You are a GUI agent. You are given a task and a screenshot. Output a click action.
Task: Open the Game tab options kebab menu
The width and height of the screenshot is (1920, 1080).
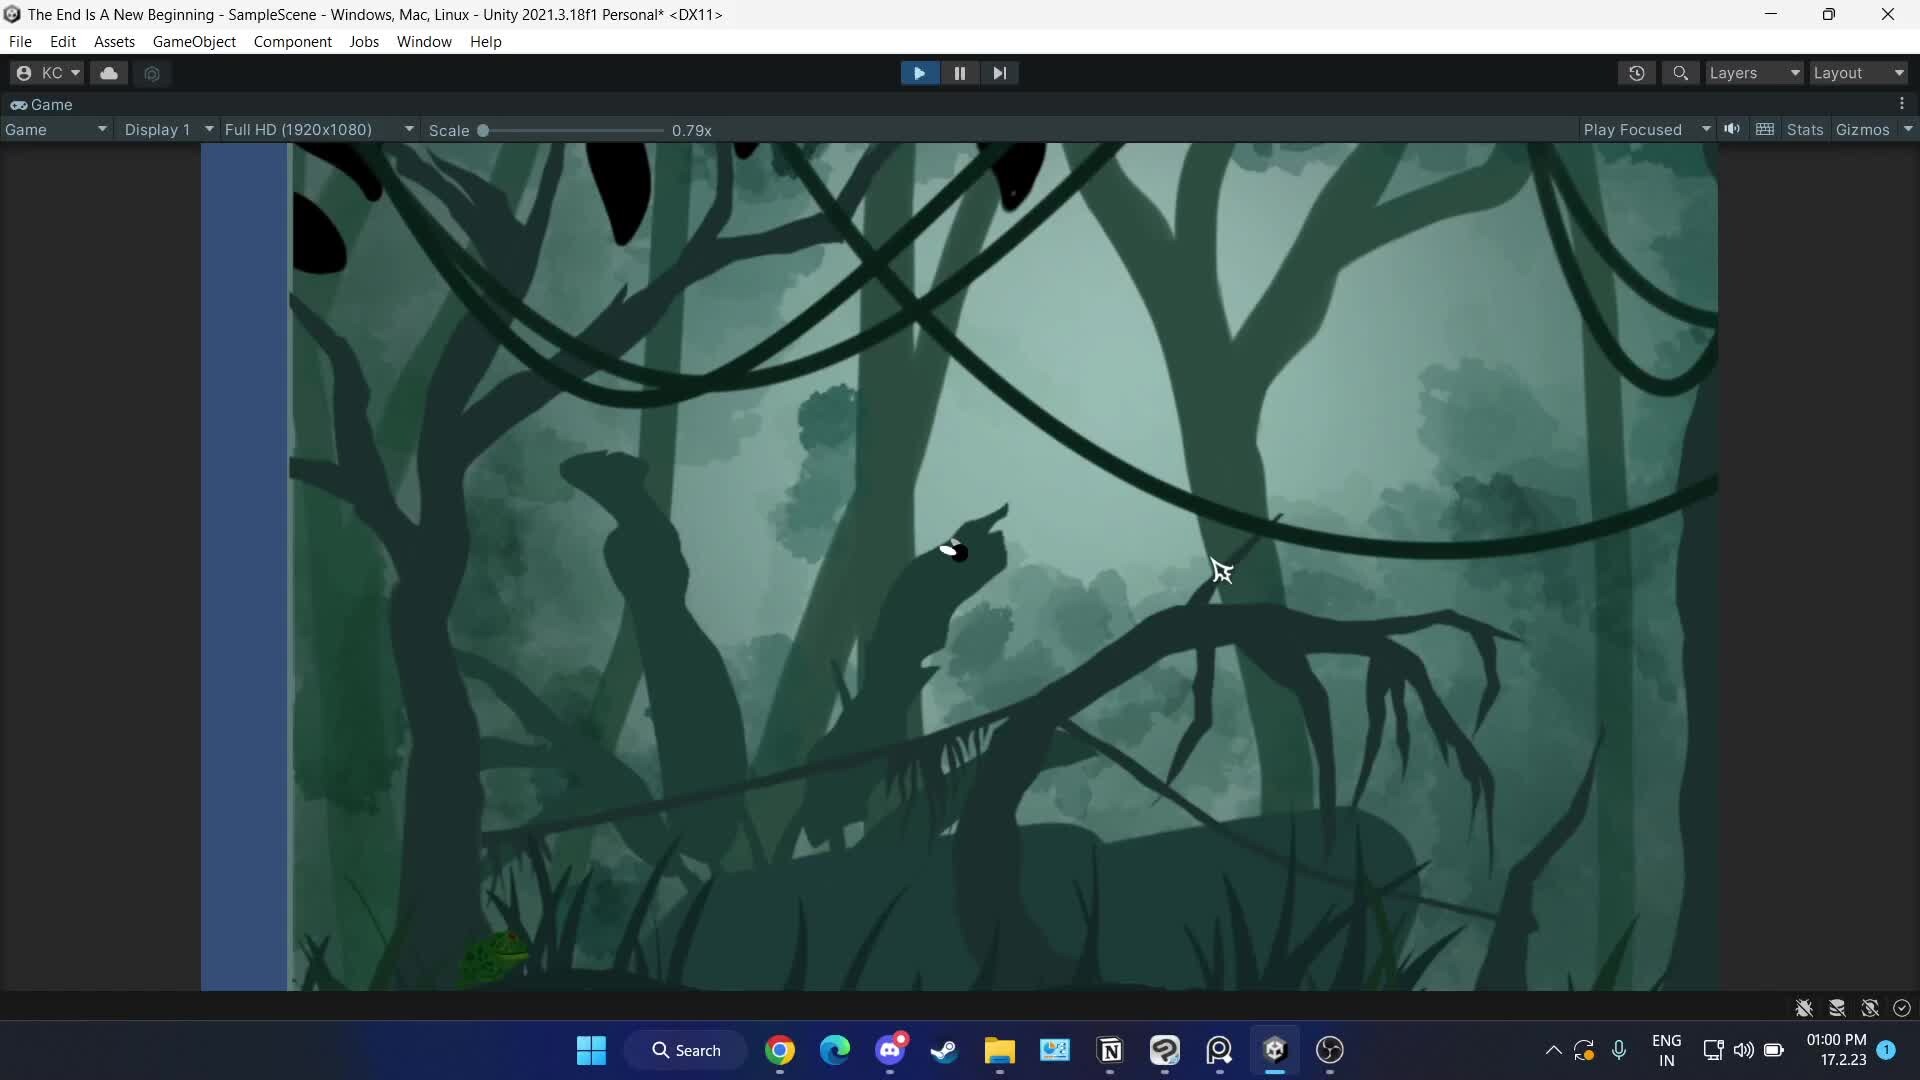(1901, 103)
